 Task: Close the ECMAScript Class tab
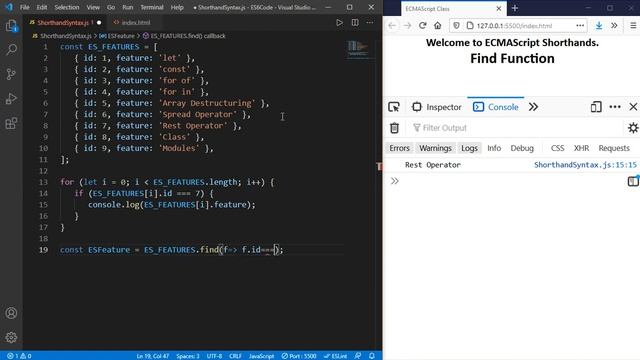click(x=499, y=8)
